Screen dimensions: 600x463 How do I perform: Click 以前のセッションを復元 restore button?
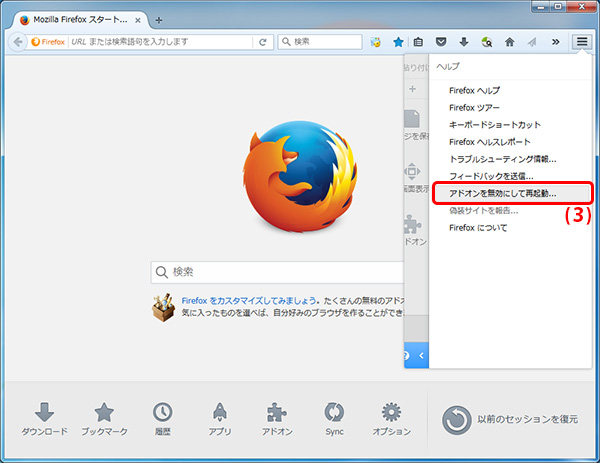(x=510, y=420)
